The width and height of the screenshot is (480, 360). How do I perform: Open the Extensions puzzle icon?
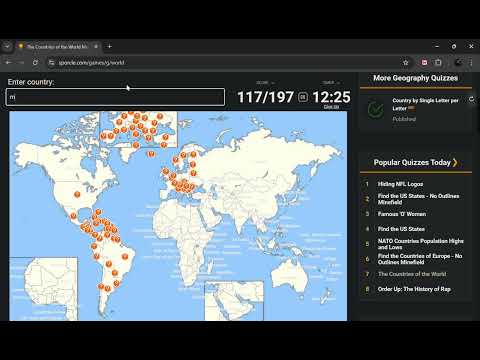(438, 62)
